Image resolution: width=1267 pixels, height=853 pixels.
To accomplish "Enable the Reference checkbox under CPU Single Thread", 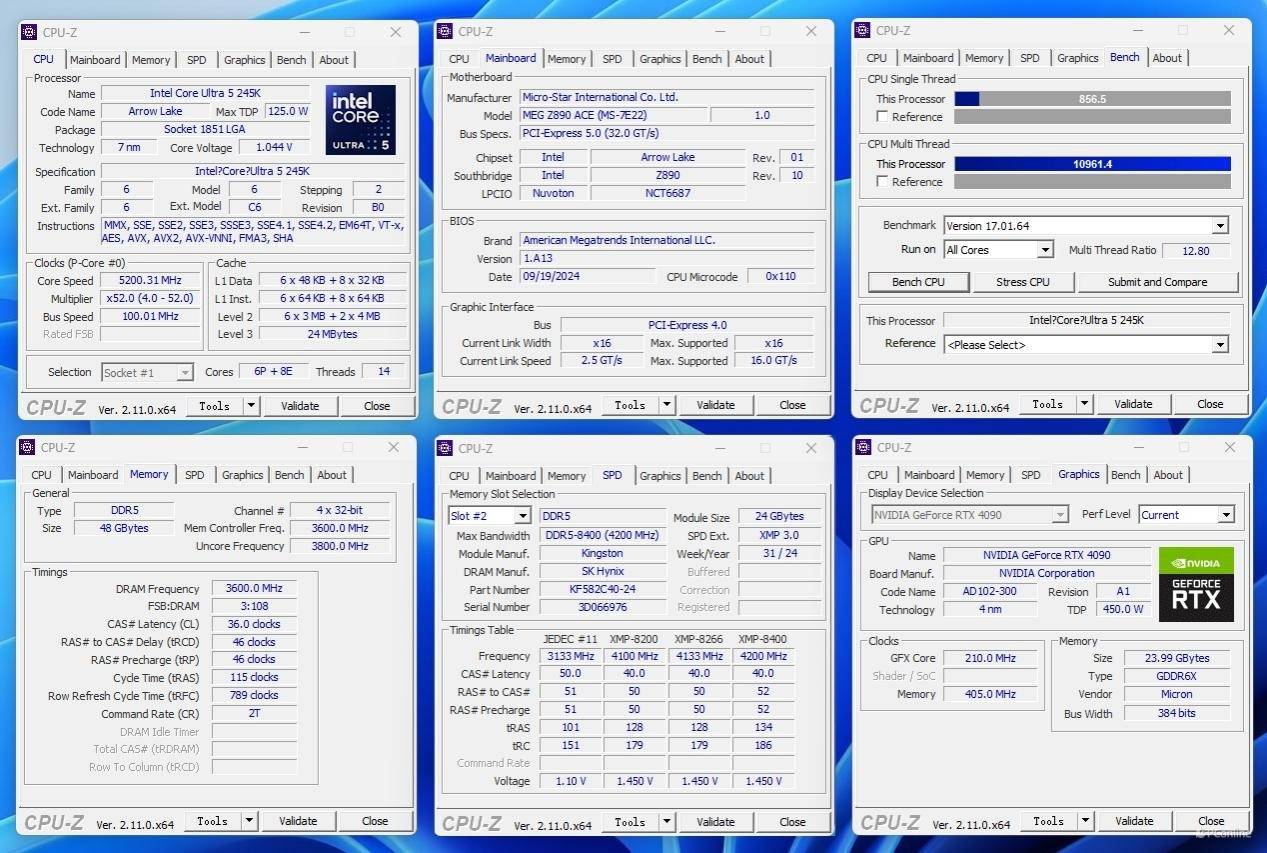I will [882, 117].
